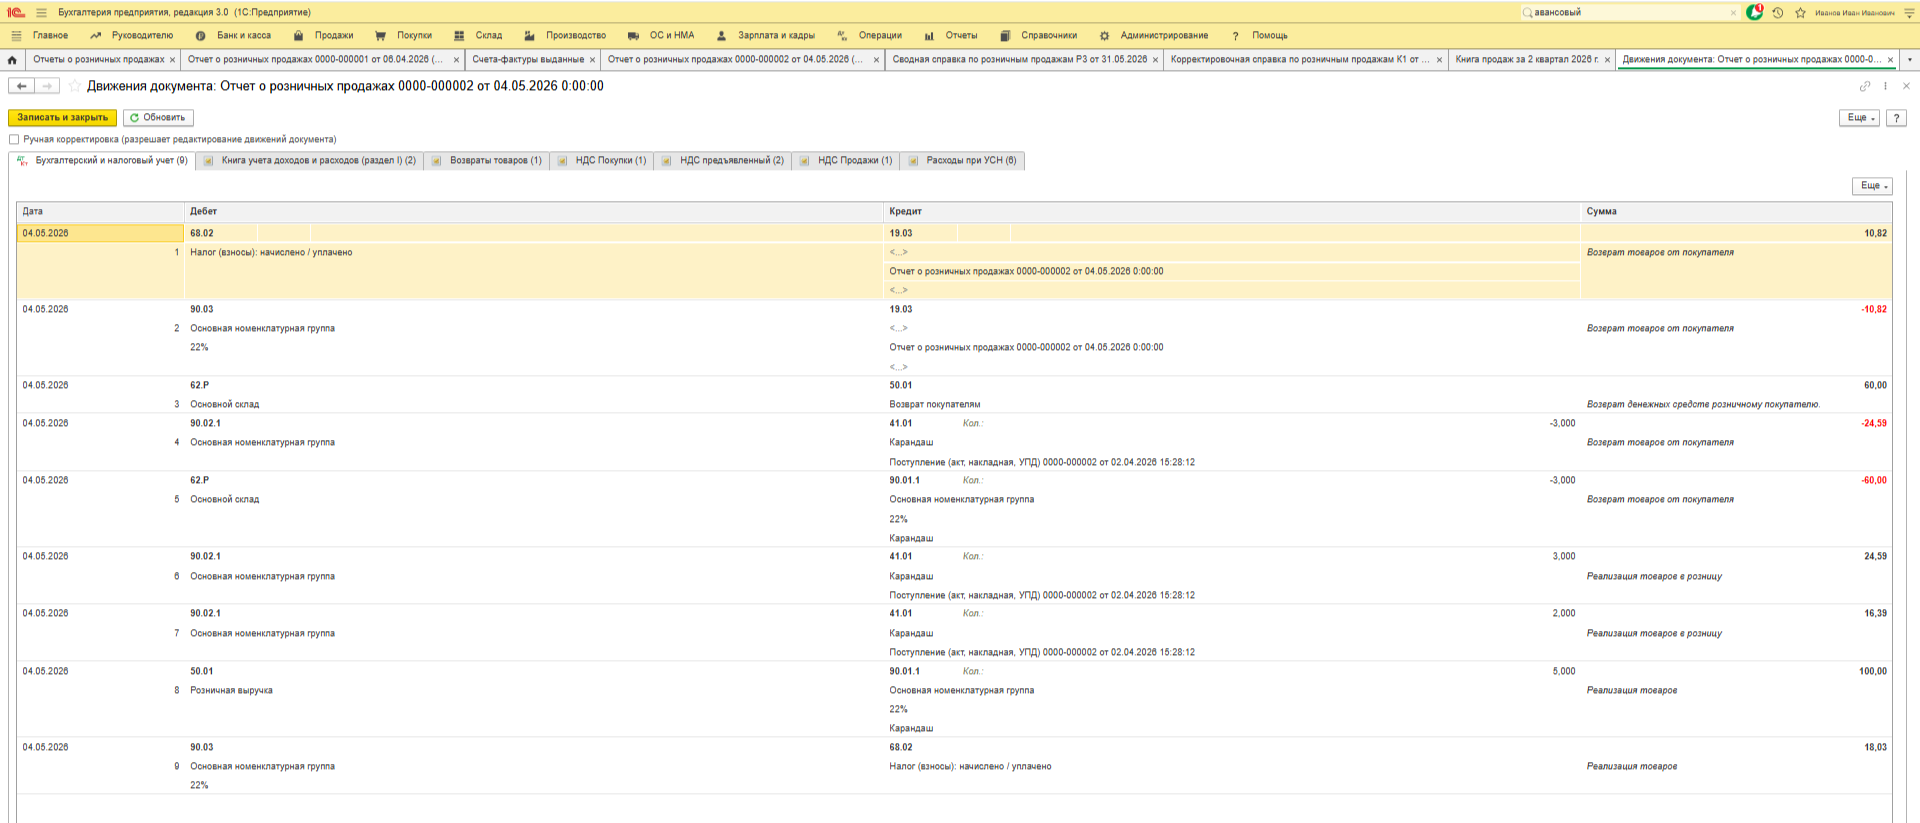Image resolution: width=1920 pixels, height=823 pixels.
Task: Click the notifications bell icon
Action: click(1754, 13)
